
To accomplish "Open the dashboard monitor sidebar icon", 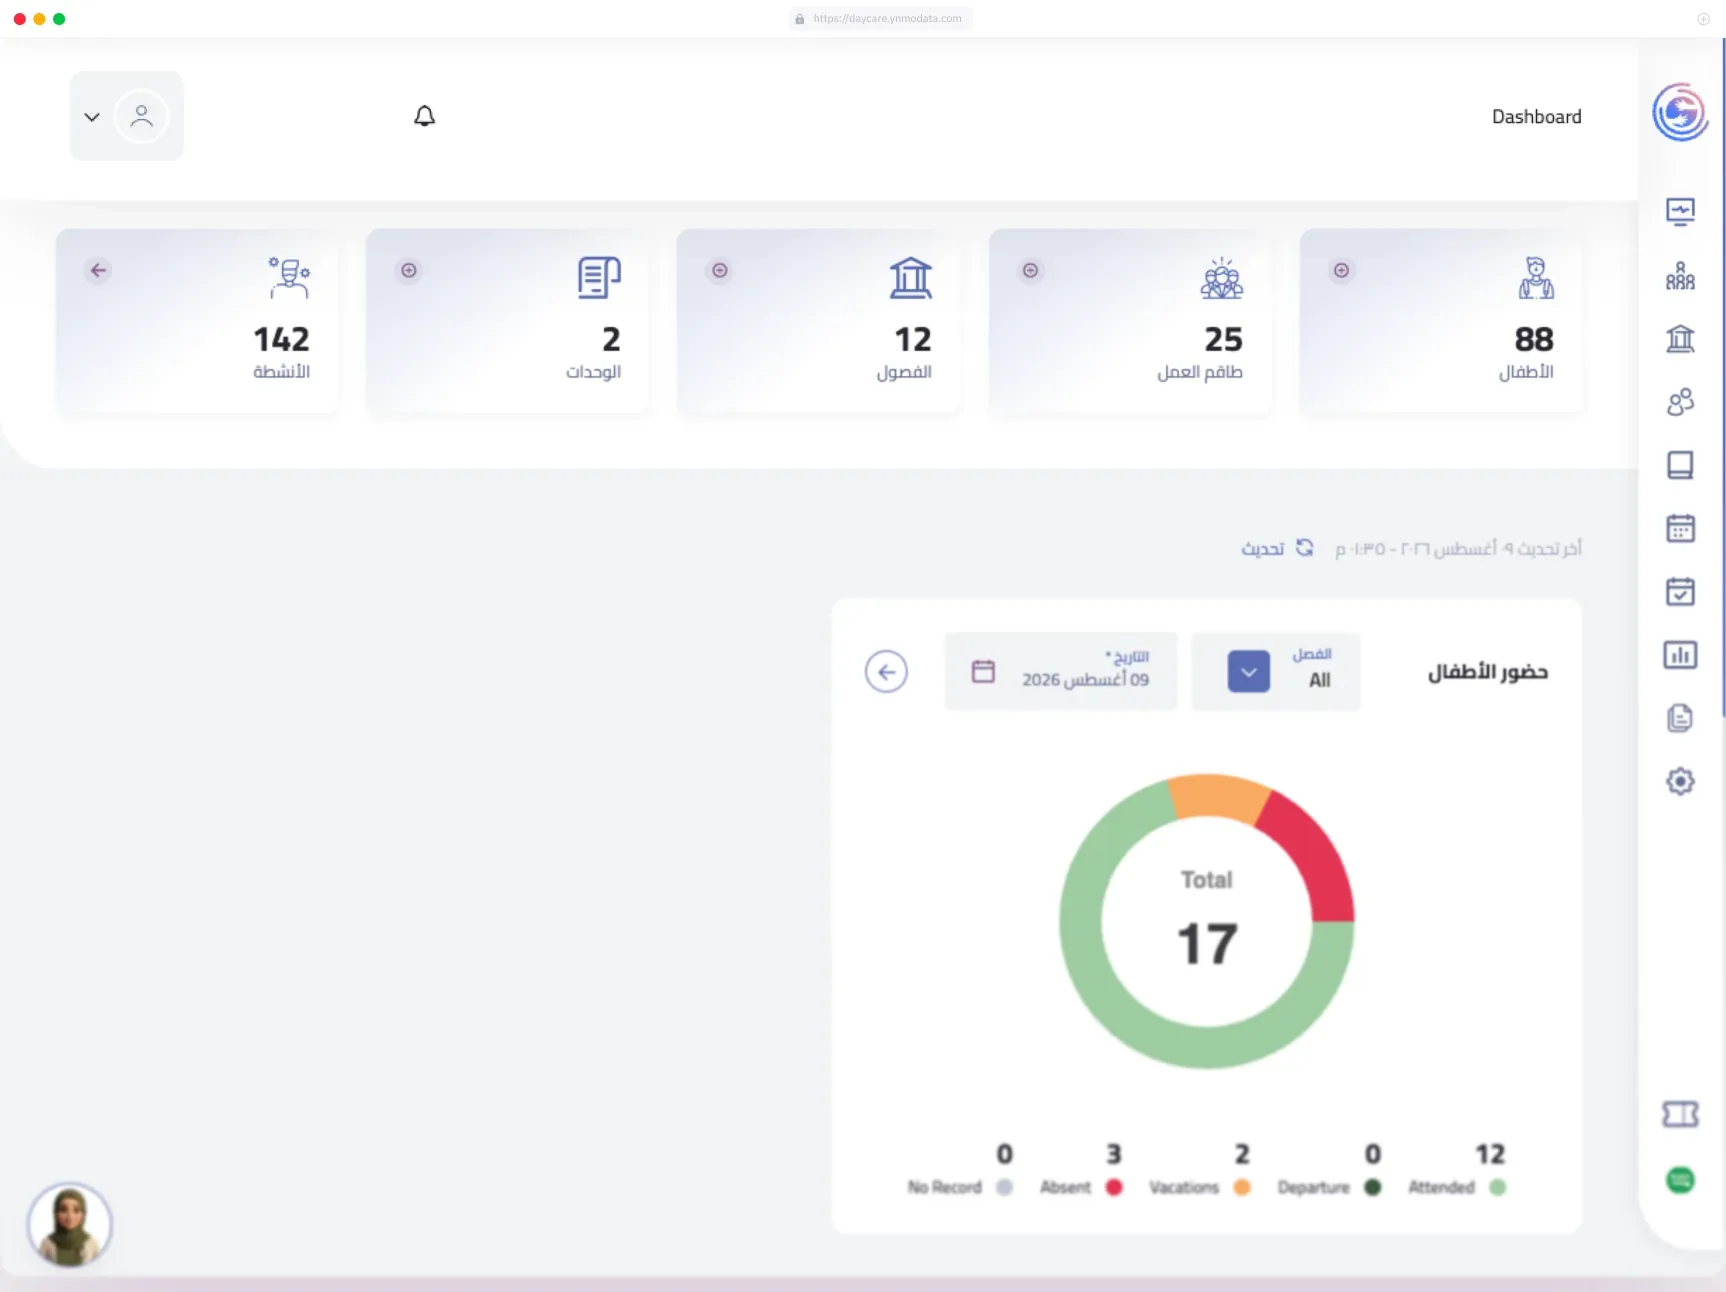I will [x=1680, y=212].
